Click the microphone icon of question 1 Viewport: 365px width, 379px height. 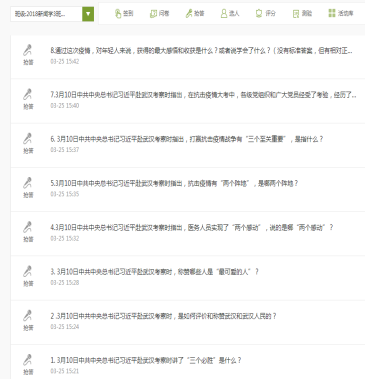[x=28, y=360]
